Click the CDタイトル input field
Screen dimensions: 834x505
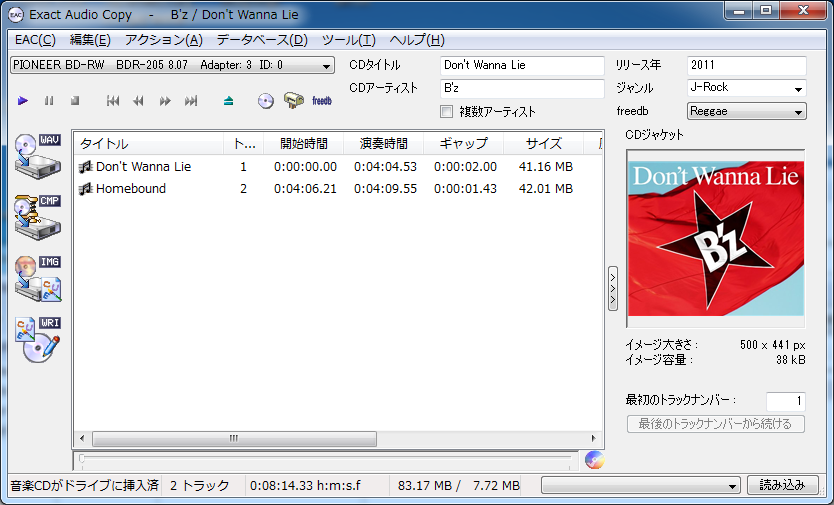point(522,65)
